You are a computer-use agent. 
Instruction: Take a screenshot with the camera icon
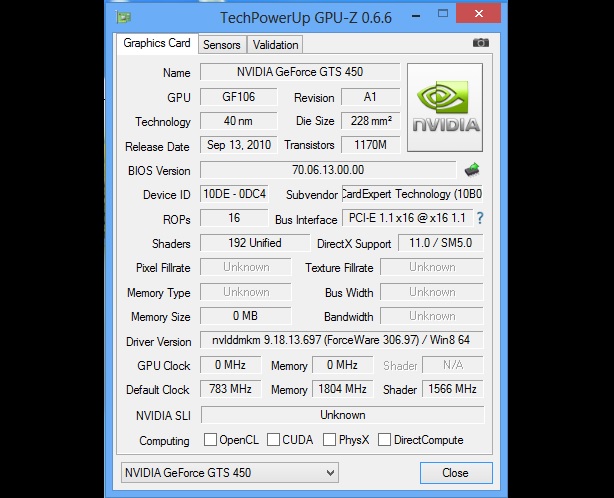pos(480,43)
